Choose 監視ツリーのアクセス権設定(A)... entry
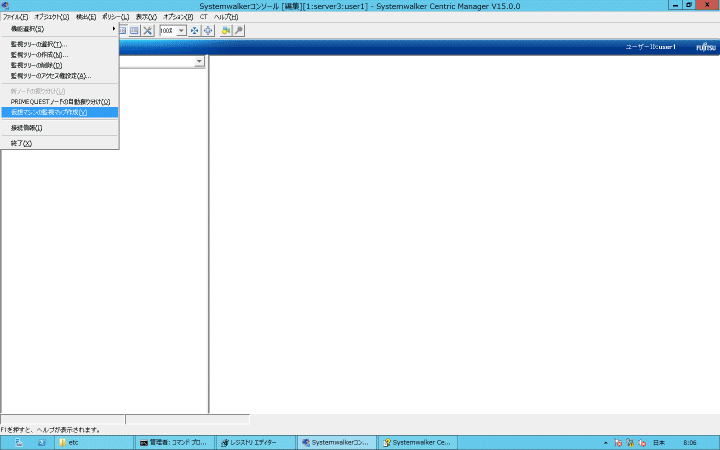Screen dimensions: 720x450 click(x=60, y=76)
